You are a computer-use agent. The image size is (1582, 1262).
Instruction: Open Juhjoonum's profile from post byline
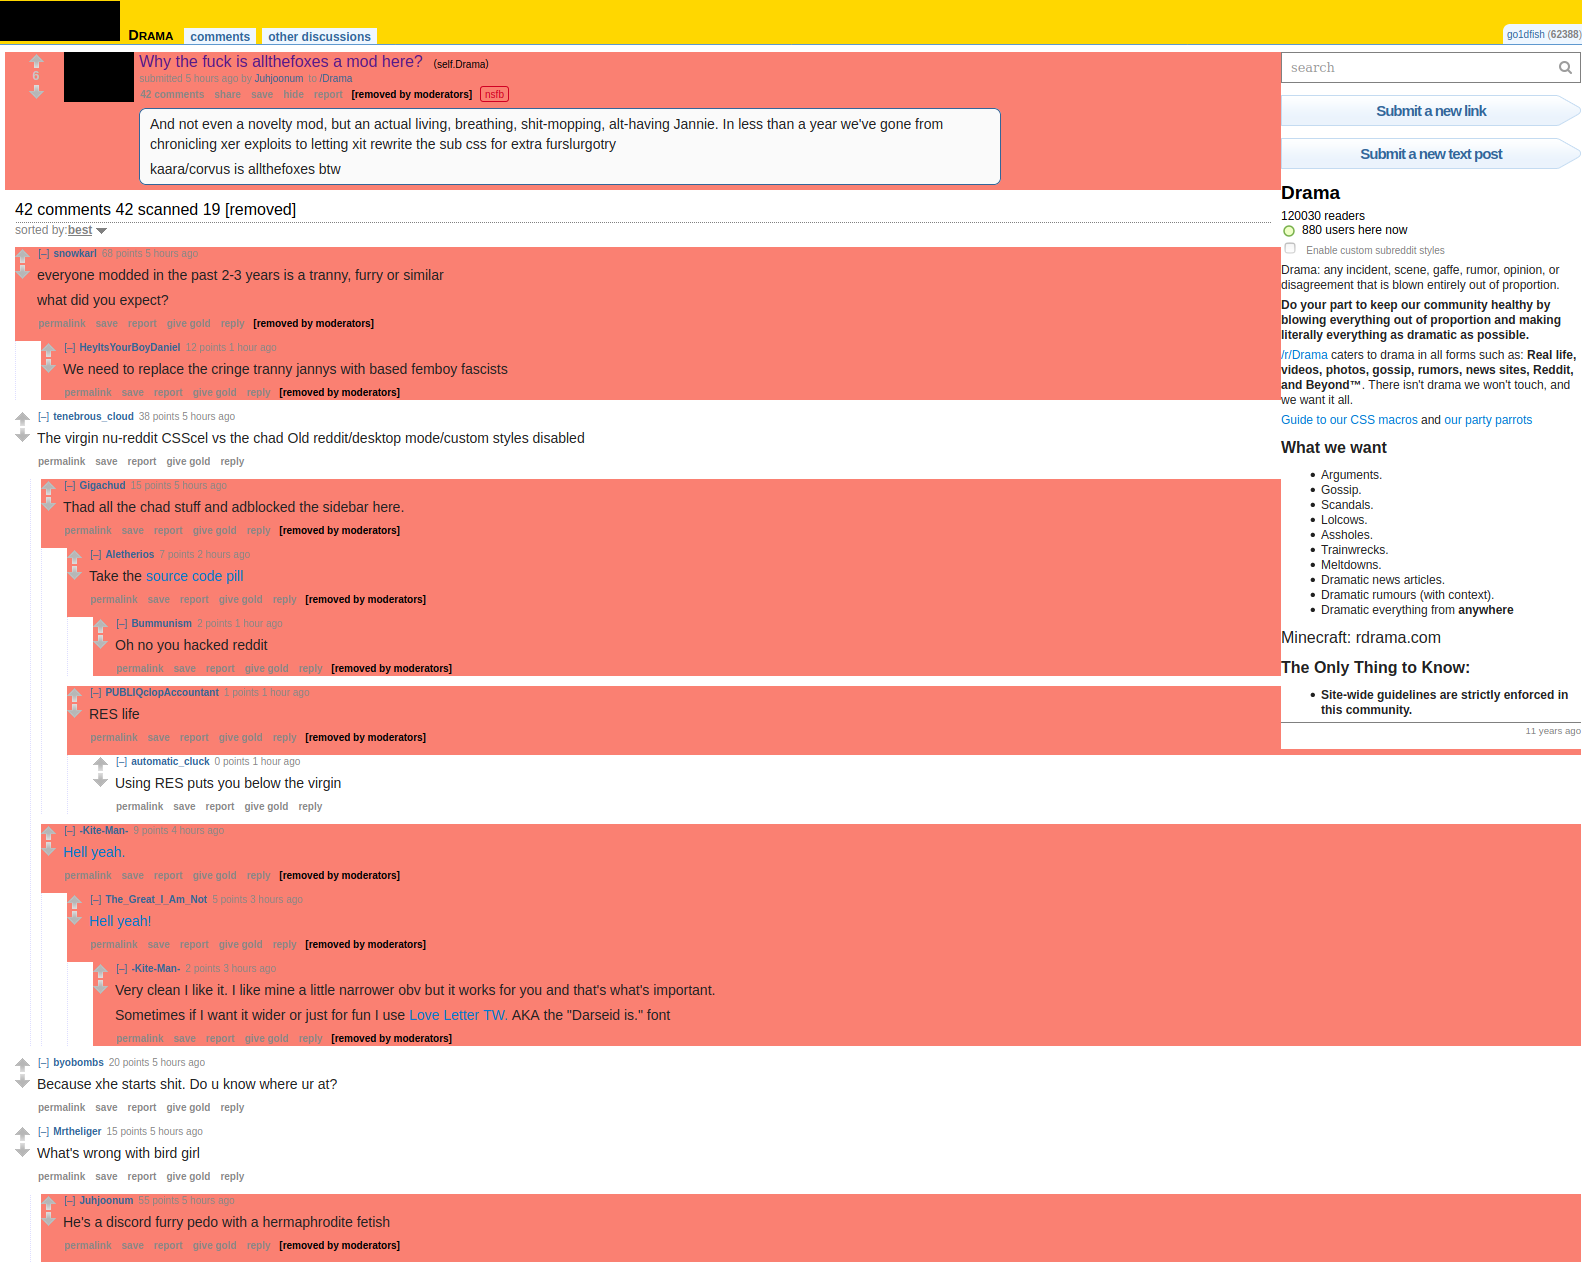tap(279, 79)
